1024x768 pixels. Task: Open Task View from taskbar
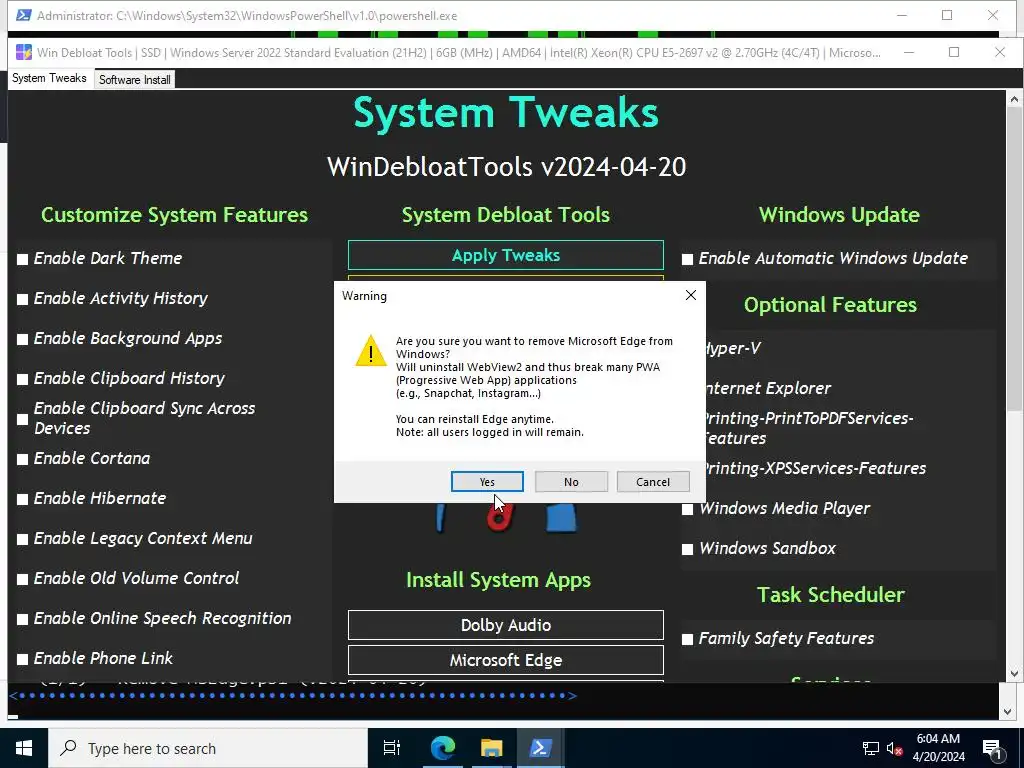point(392,748)
